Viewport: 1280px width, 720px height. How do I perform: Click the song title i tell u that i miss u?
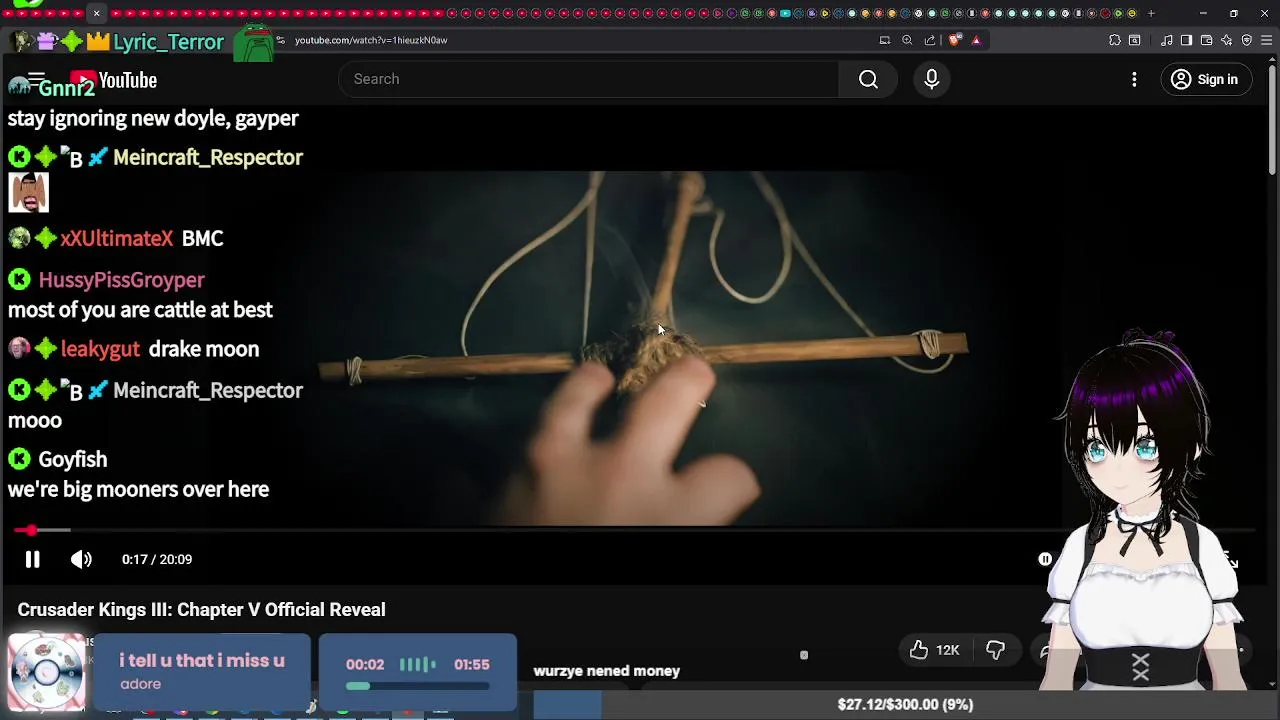(202, 661)
